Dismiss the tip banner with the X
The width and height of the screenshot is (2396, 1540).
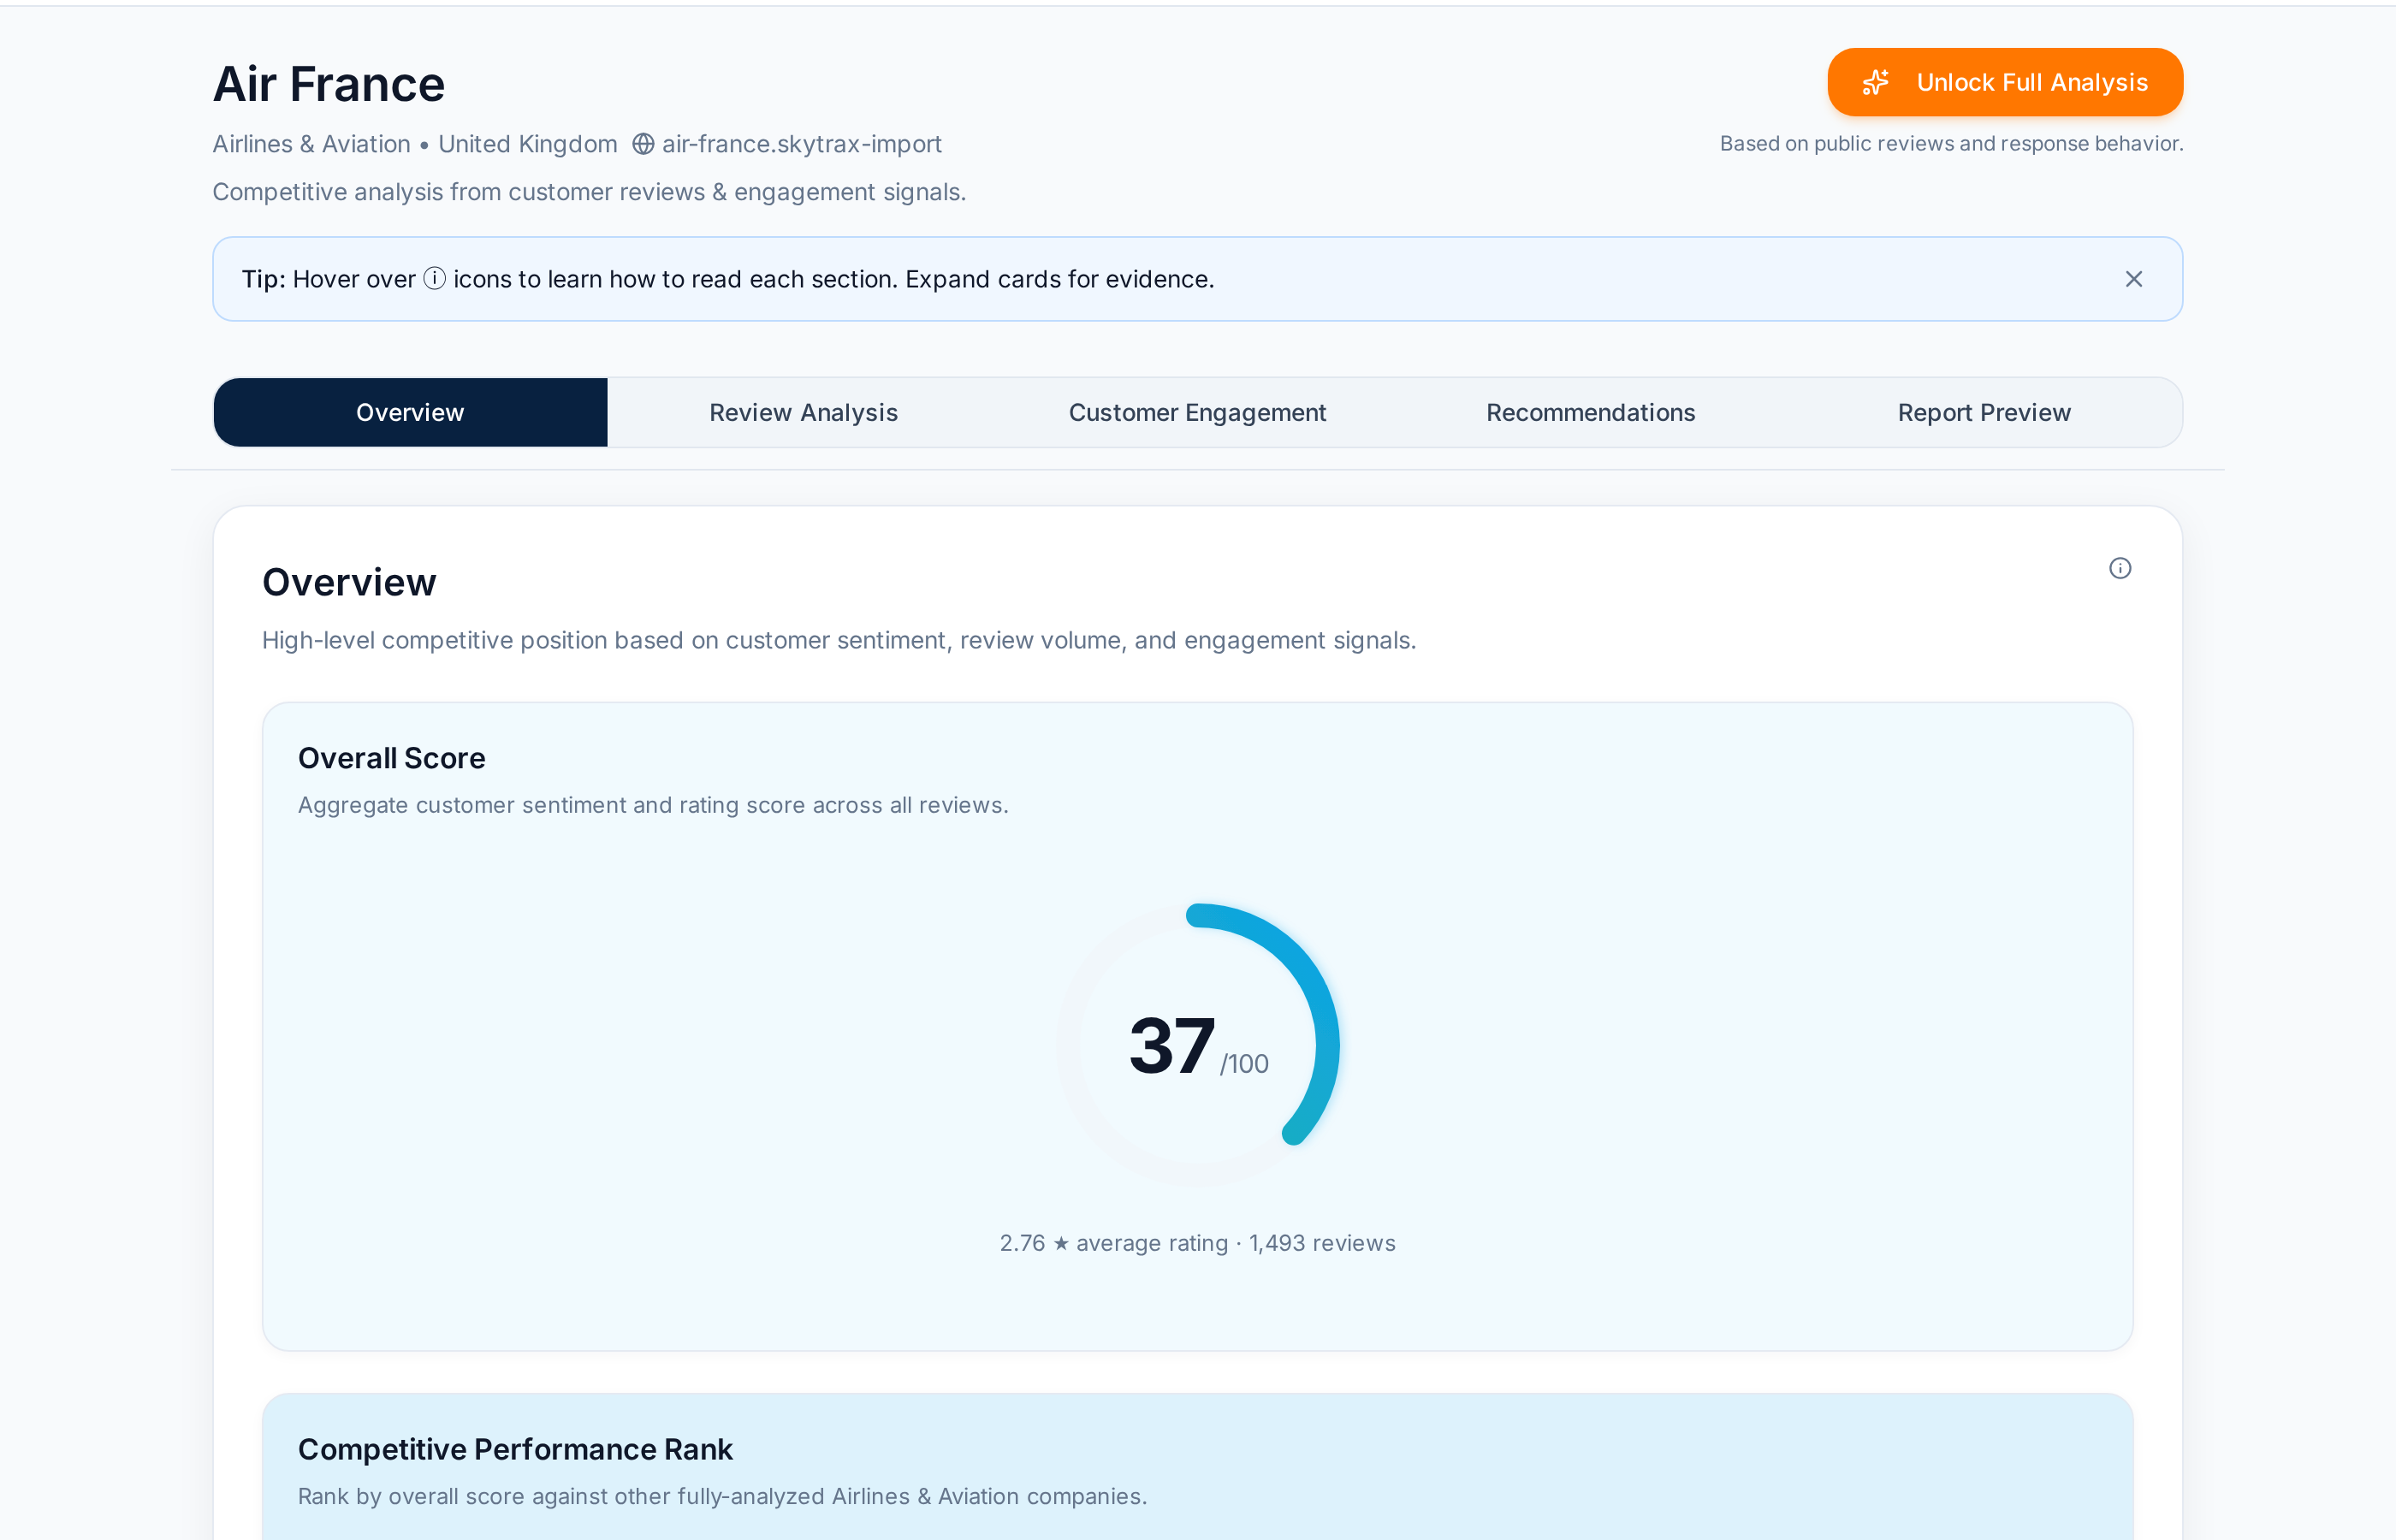coord(2133,279)
